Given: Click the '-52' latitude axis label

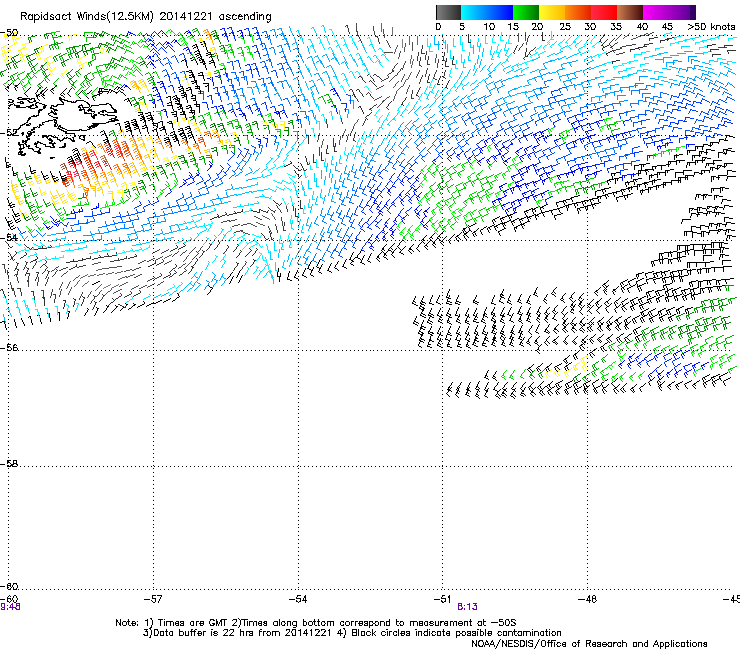Looking at the screenshot, I should point(9,134).
